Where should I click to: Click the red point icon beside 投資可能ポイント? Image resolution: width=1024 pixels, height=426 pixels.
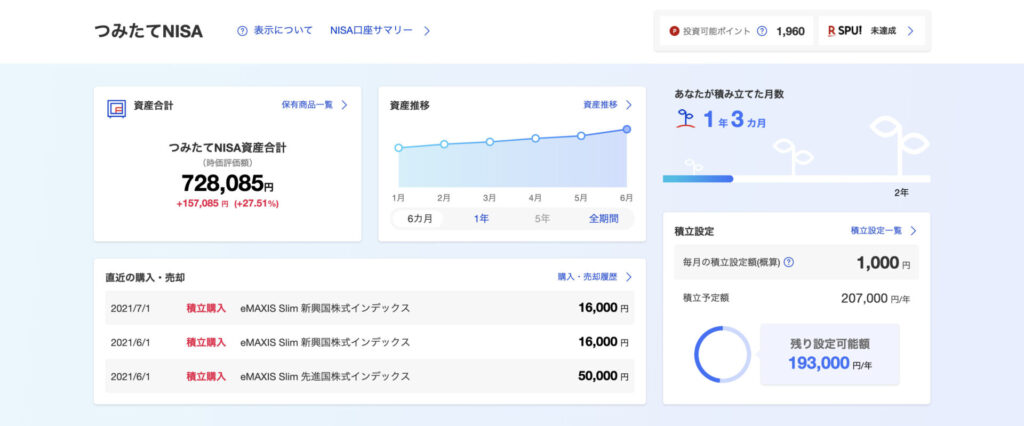pos(675,31)
